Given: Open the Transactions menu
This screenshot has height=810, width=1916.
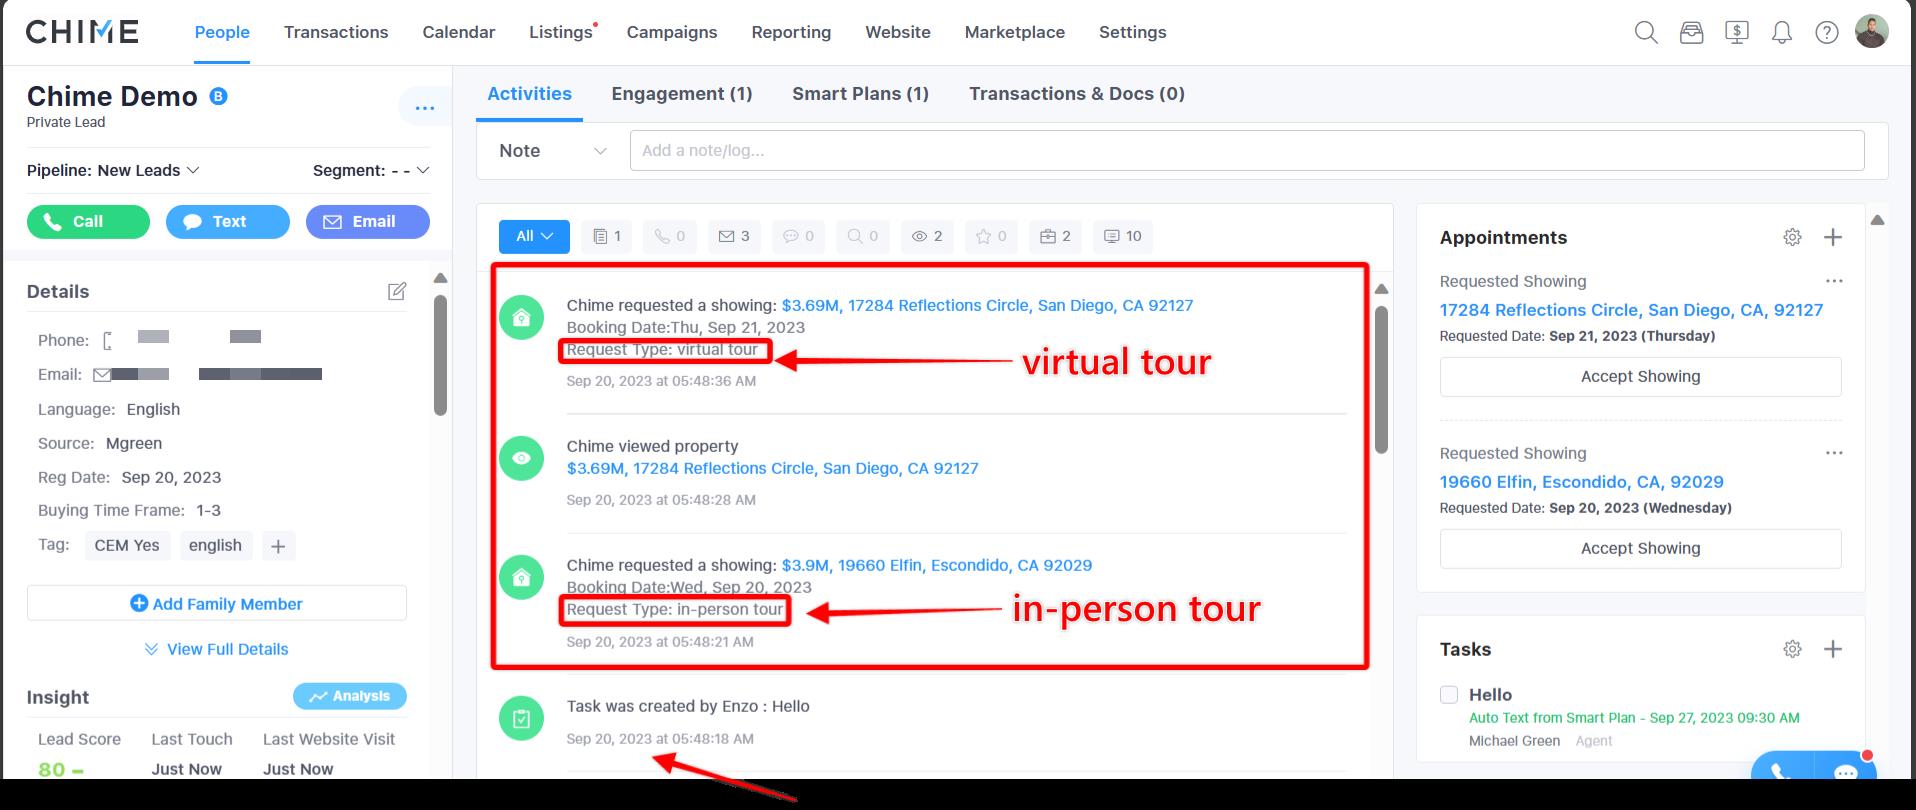Looking at the screenshot, I should 336,32.
